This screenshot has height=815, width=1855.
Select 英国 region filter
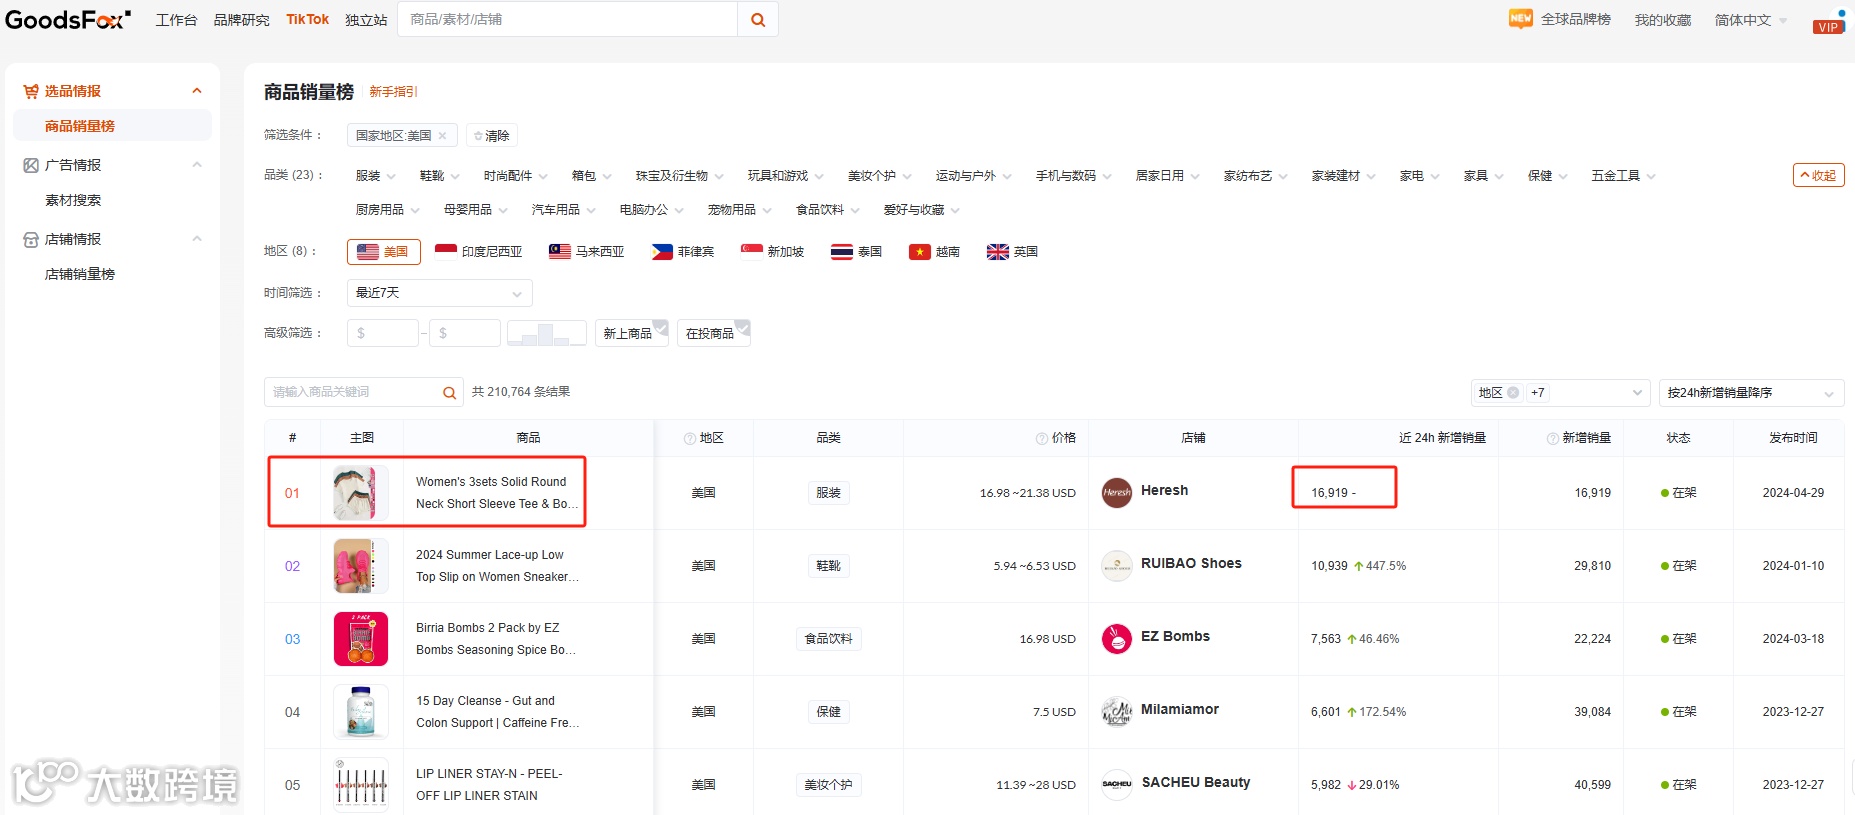pyautogui.click(x=1012, y=252)
